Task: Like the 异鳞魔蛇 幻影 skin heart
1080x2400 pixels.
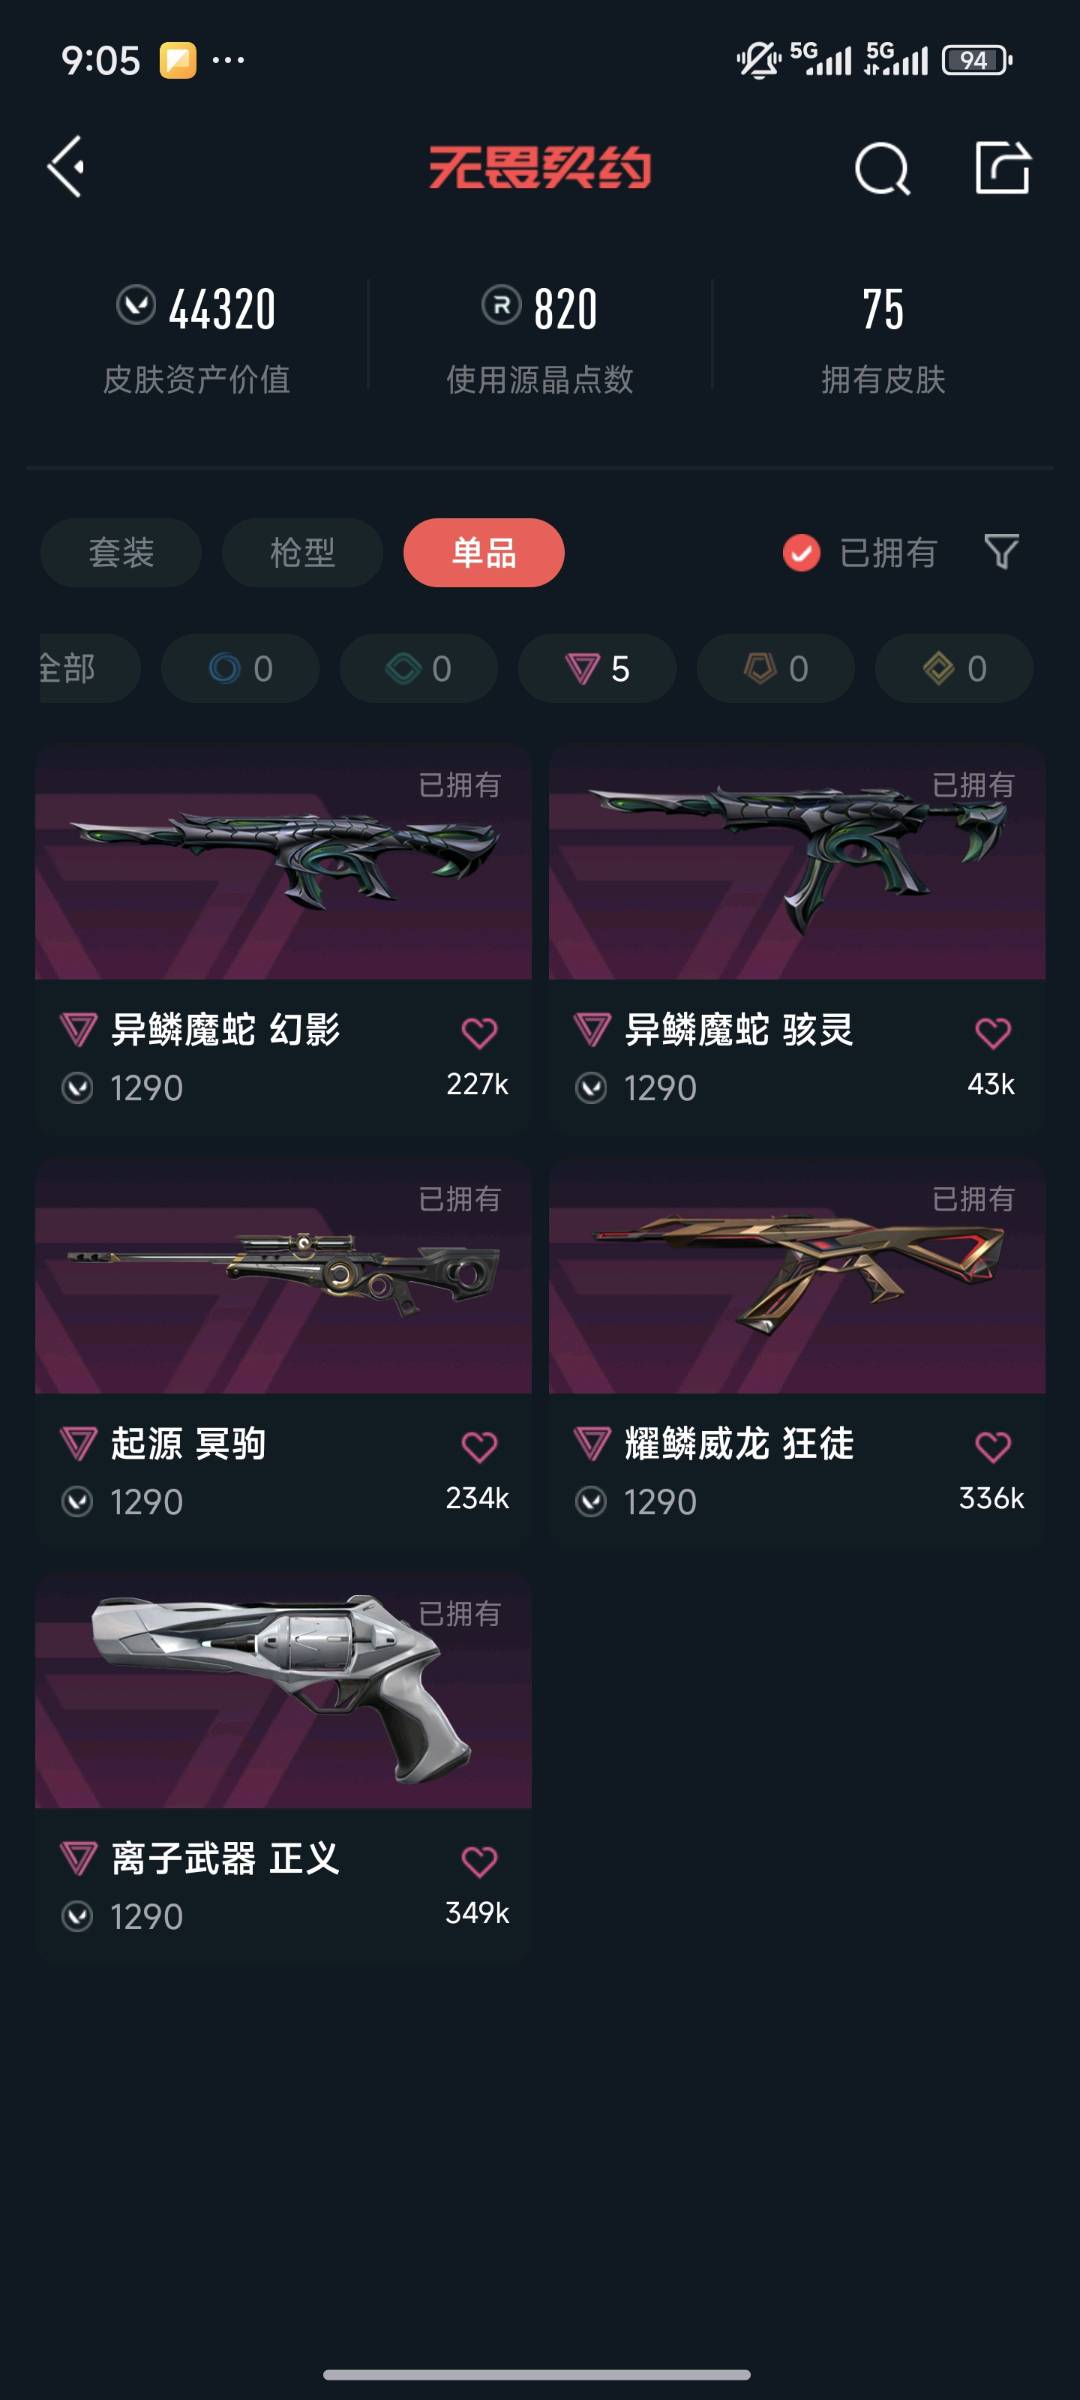Action: tap(479, 1032)
